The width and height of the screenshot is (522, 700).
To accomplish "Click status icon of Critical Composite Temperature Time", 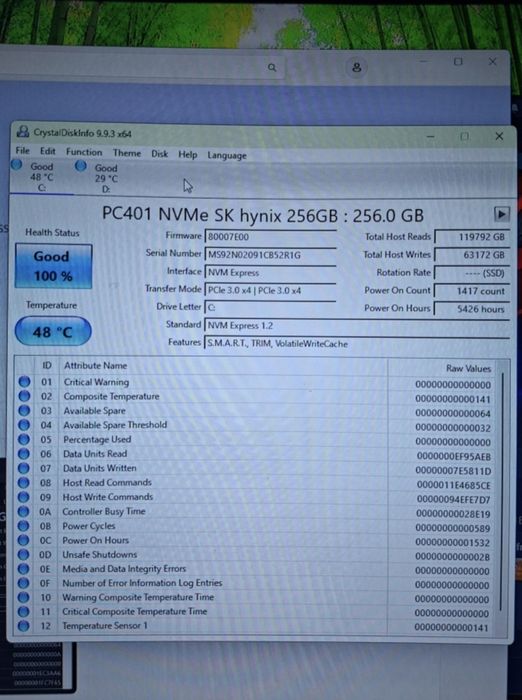I will coord(24,612).
